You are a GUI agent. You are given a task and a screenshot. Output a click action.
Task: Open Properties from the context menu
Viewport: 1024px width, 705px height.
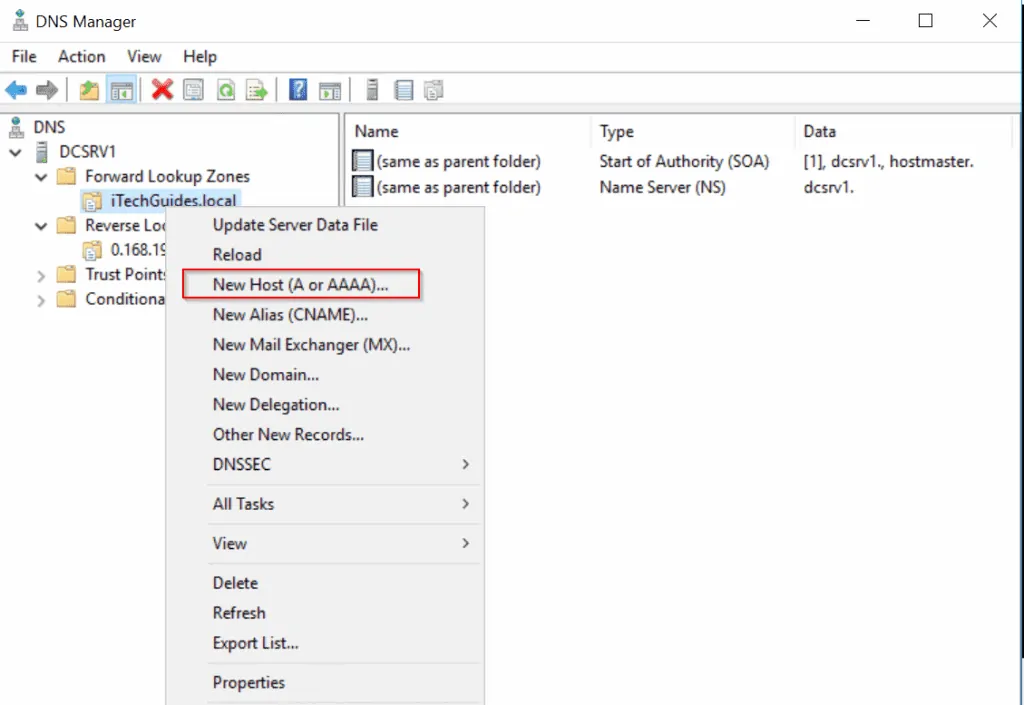(249, 682)
